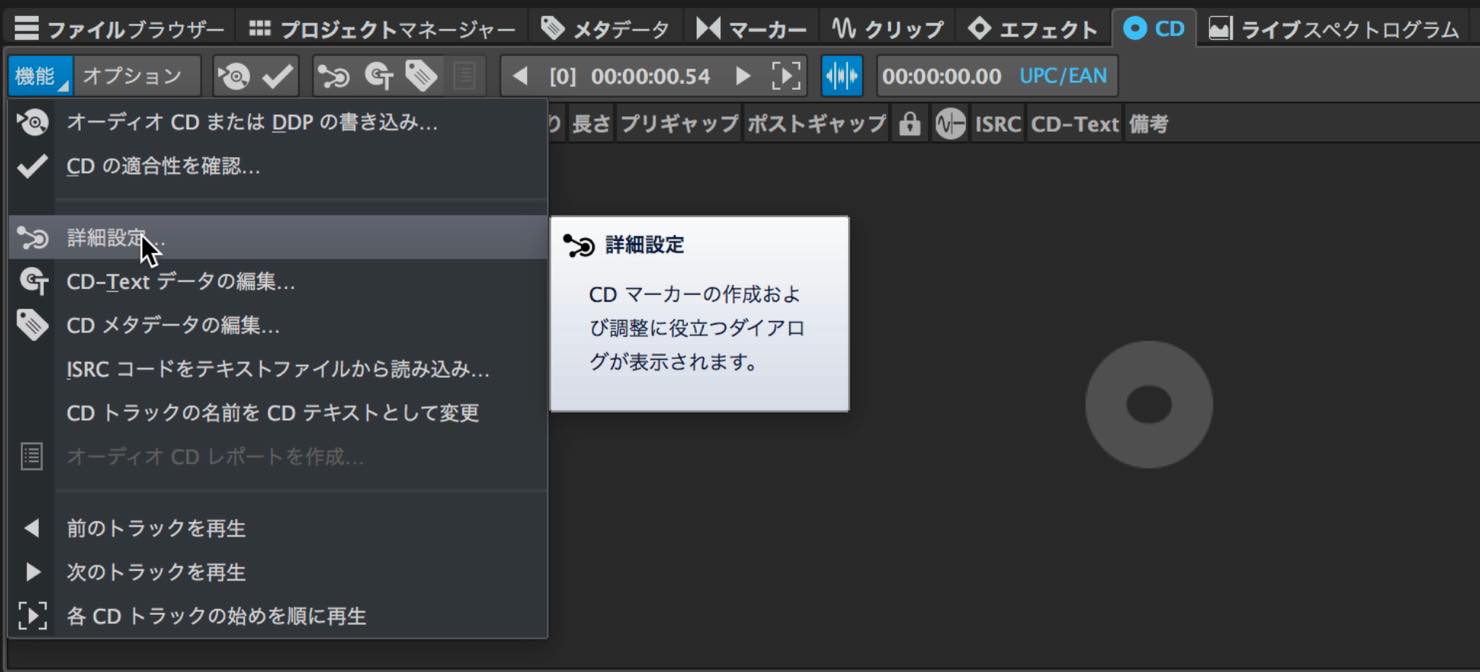
Task: Choose ISRC コードをテキストファイルから読み込み menu item
Action: 278,370
